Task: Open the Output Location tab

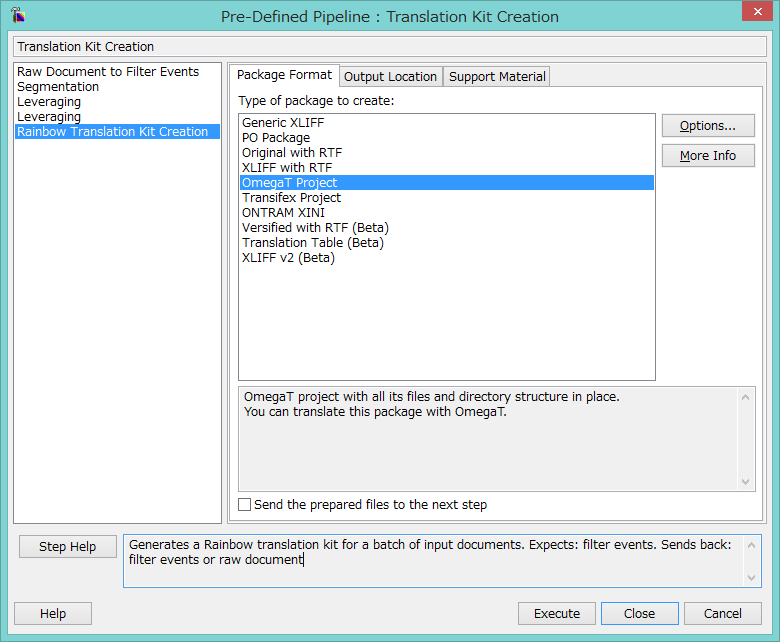Action: pos(390,77)
